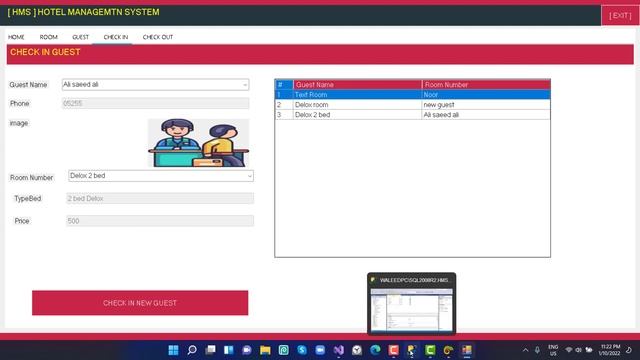Click the Ali saeed ali table cell
The image size is (640, 360).
(x=486, y=115)
